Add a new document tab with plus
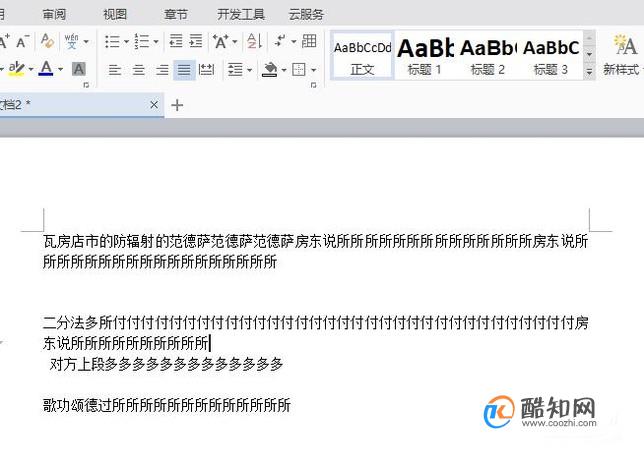Viewport: 644px width, 466px height. pyautogui.click(x=177, y=105)
